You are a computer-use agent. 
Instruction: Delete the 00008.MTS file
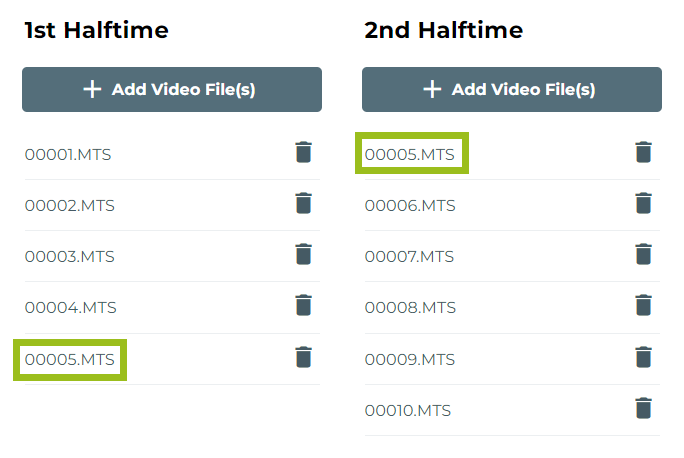pos(643,306)
